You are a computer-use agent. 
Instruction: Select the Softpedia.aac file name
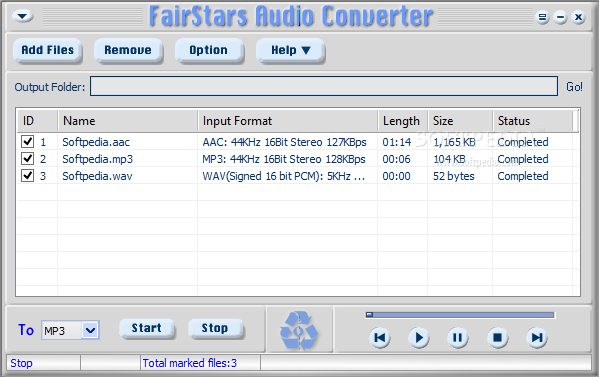(x=96, y=142)
